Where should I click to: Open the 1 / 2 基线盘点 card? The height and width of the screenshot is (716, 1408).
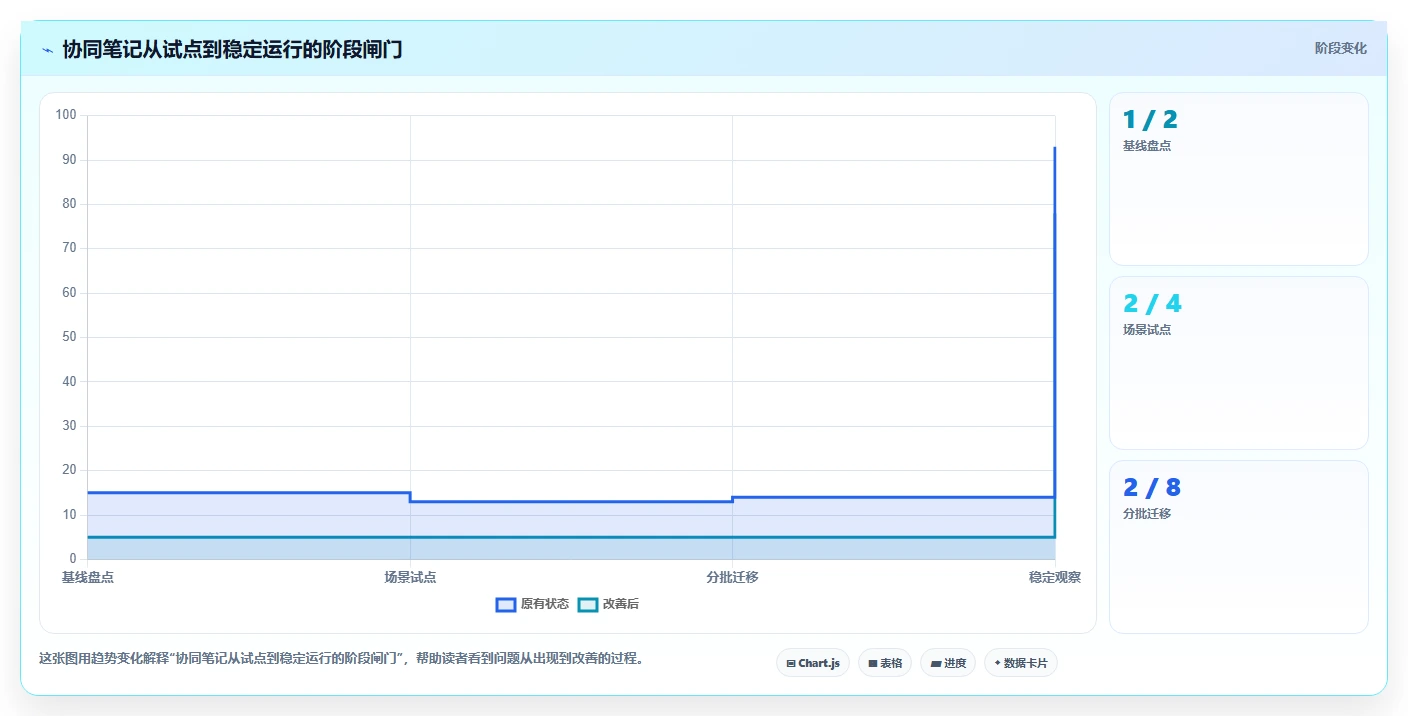(1239, 179)
